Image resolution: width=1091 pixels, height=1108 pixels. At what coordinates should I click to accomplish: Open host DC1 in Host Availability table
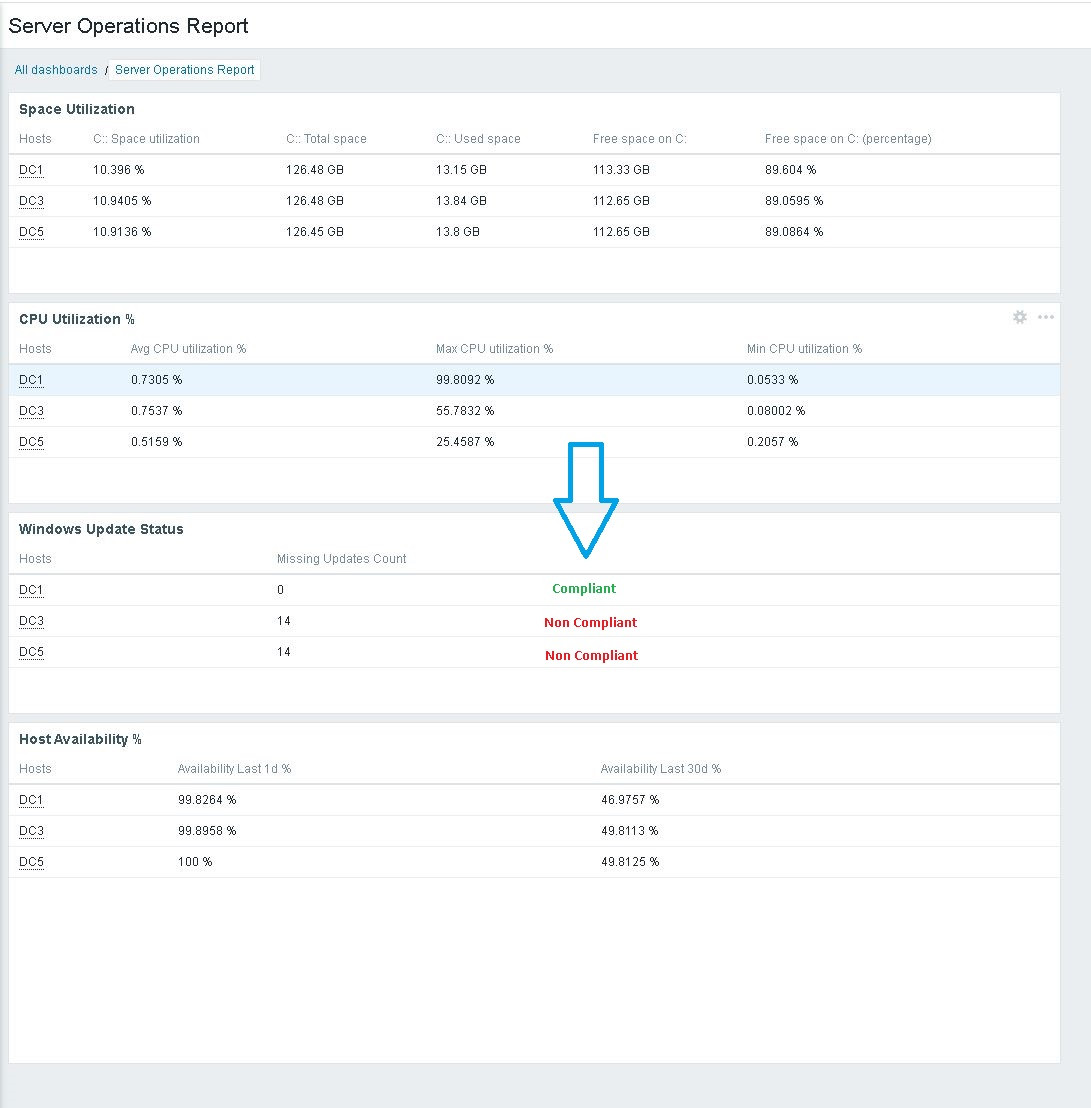tap(30, 800)
